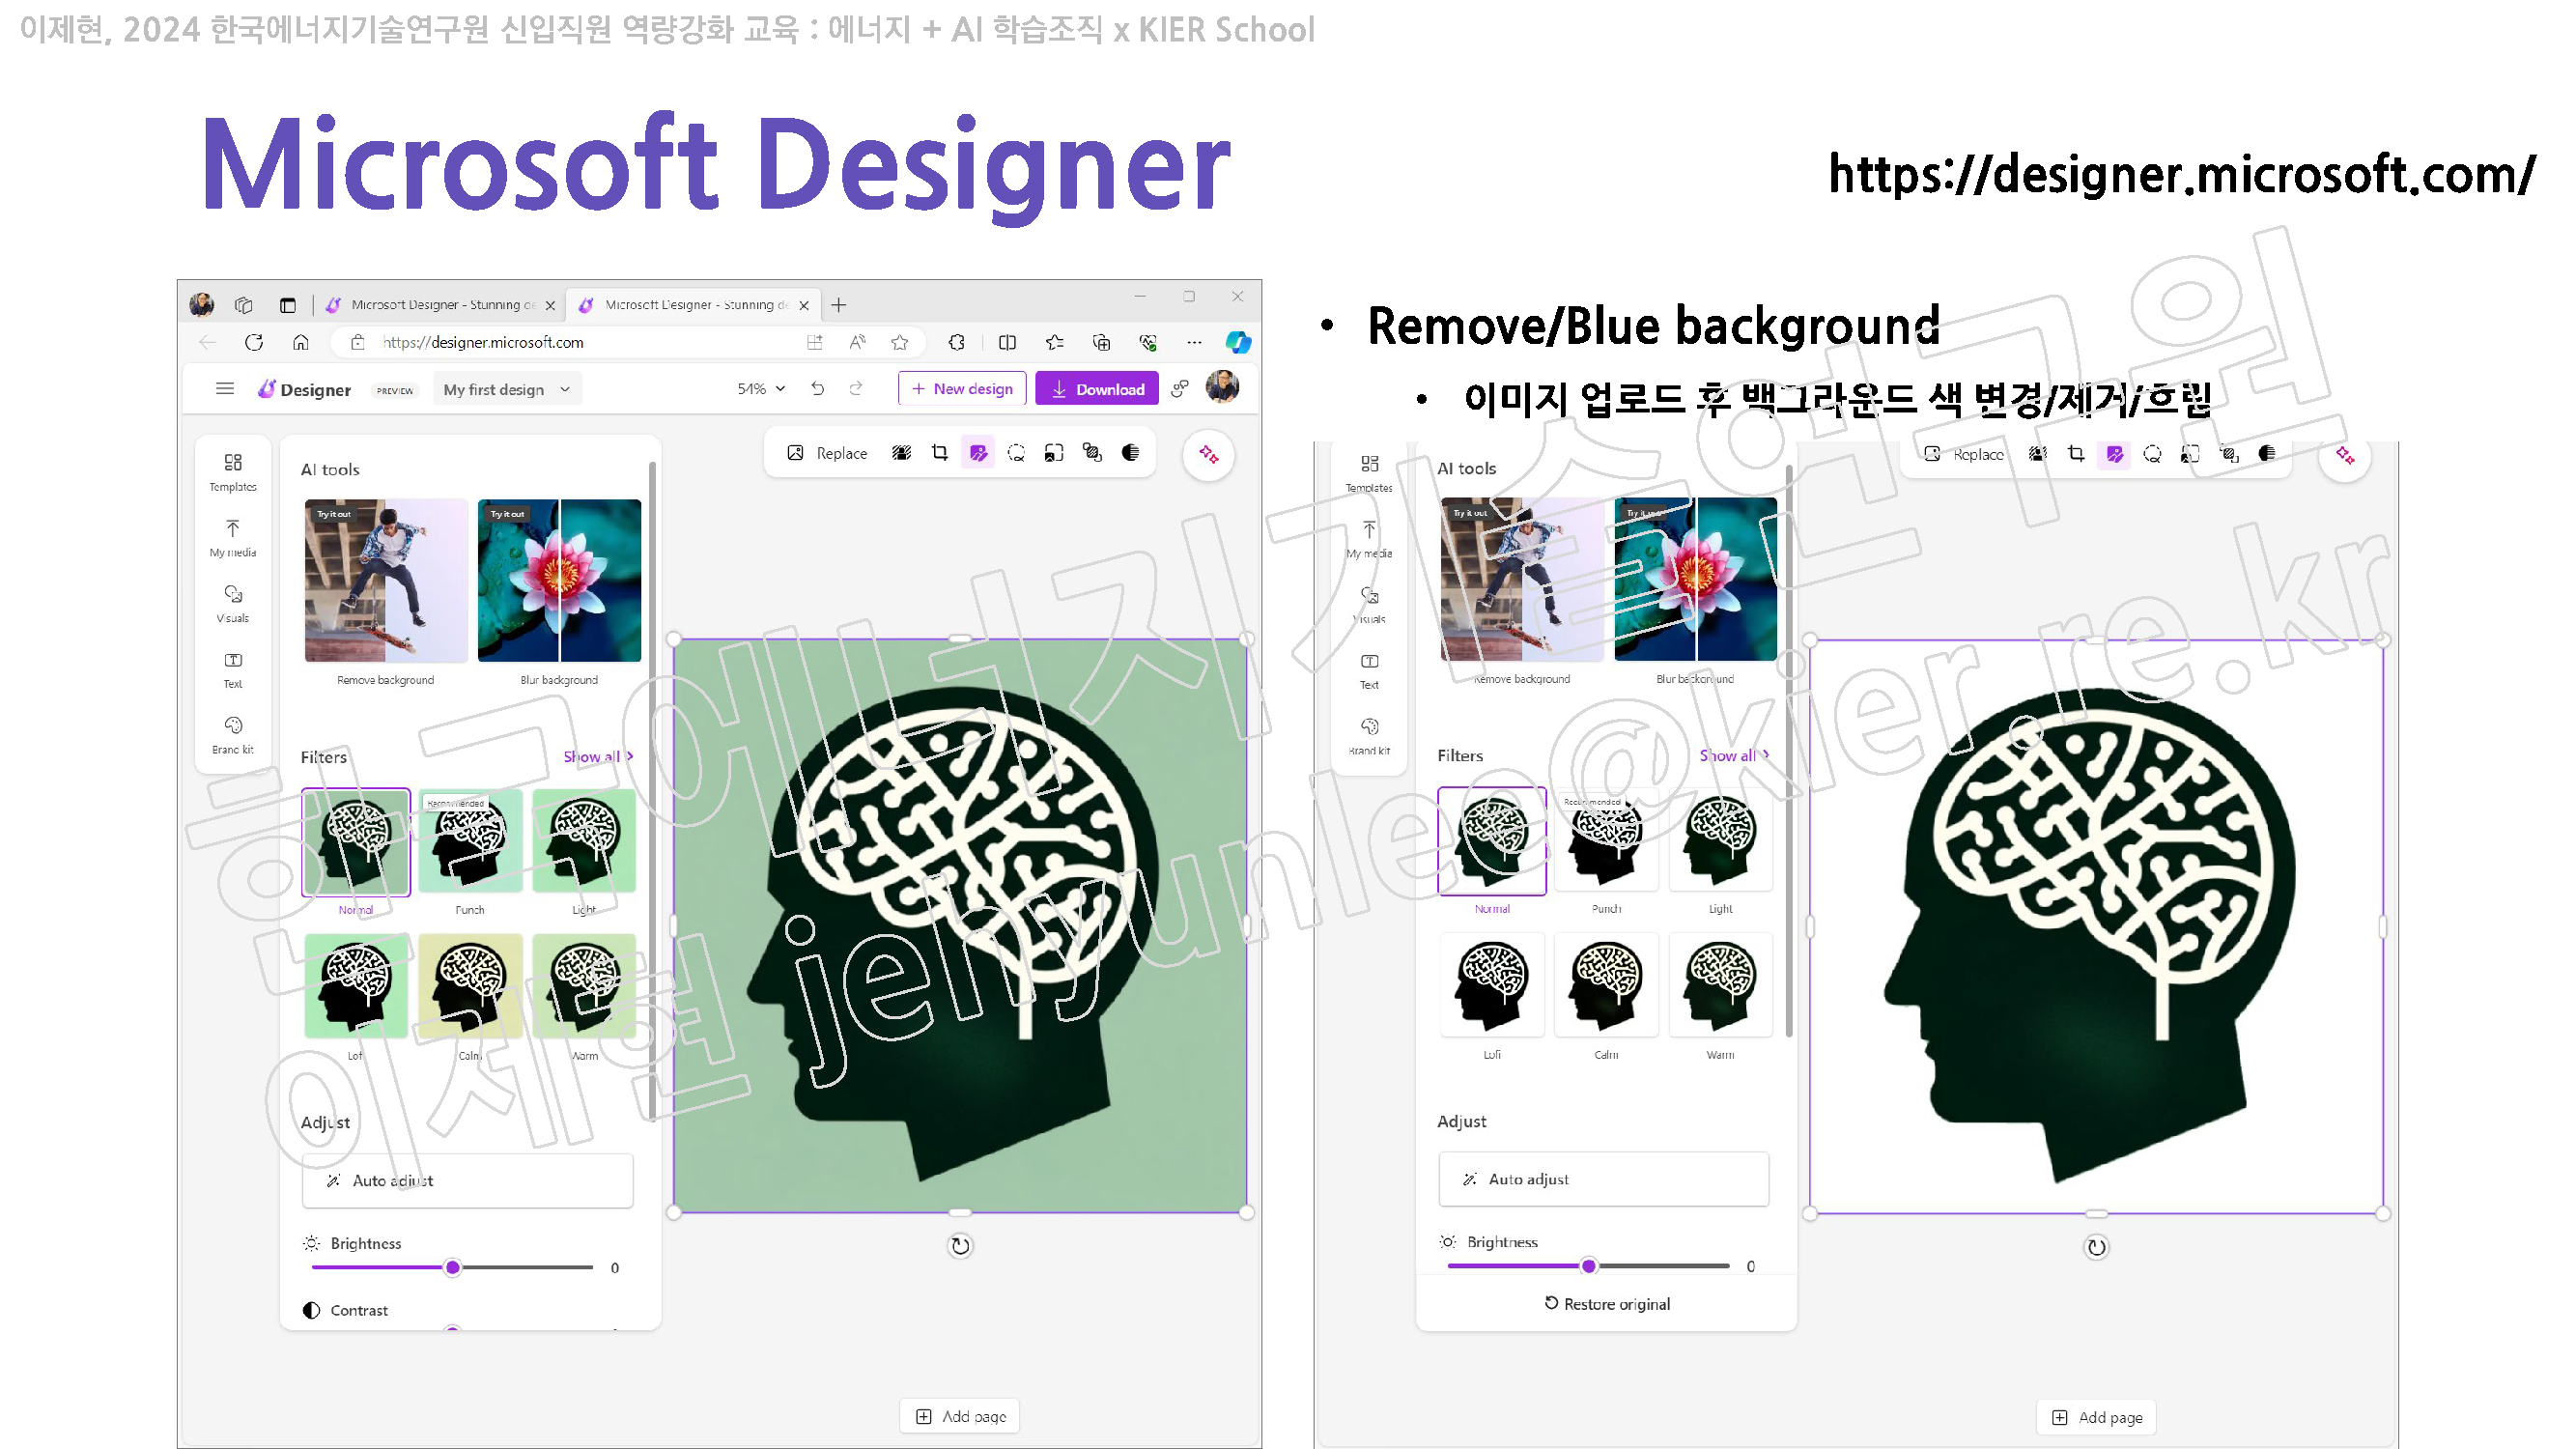Screen dimensions: 2576x1449
Task: Expand the My first design dropdown
Action: pyautogui.click(x=507, y=389)
